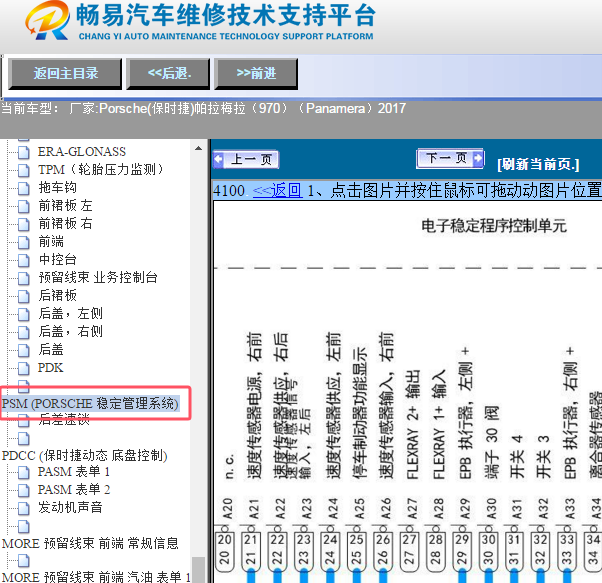Select the ERA-GLONASS tree entry

click(x=81, y=152)
